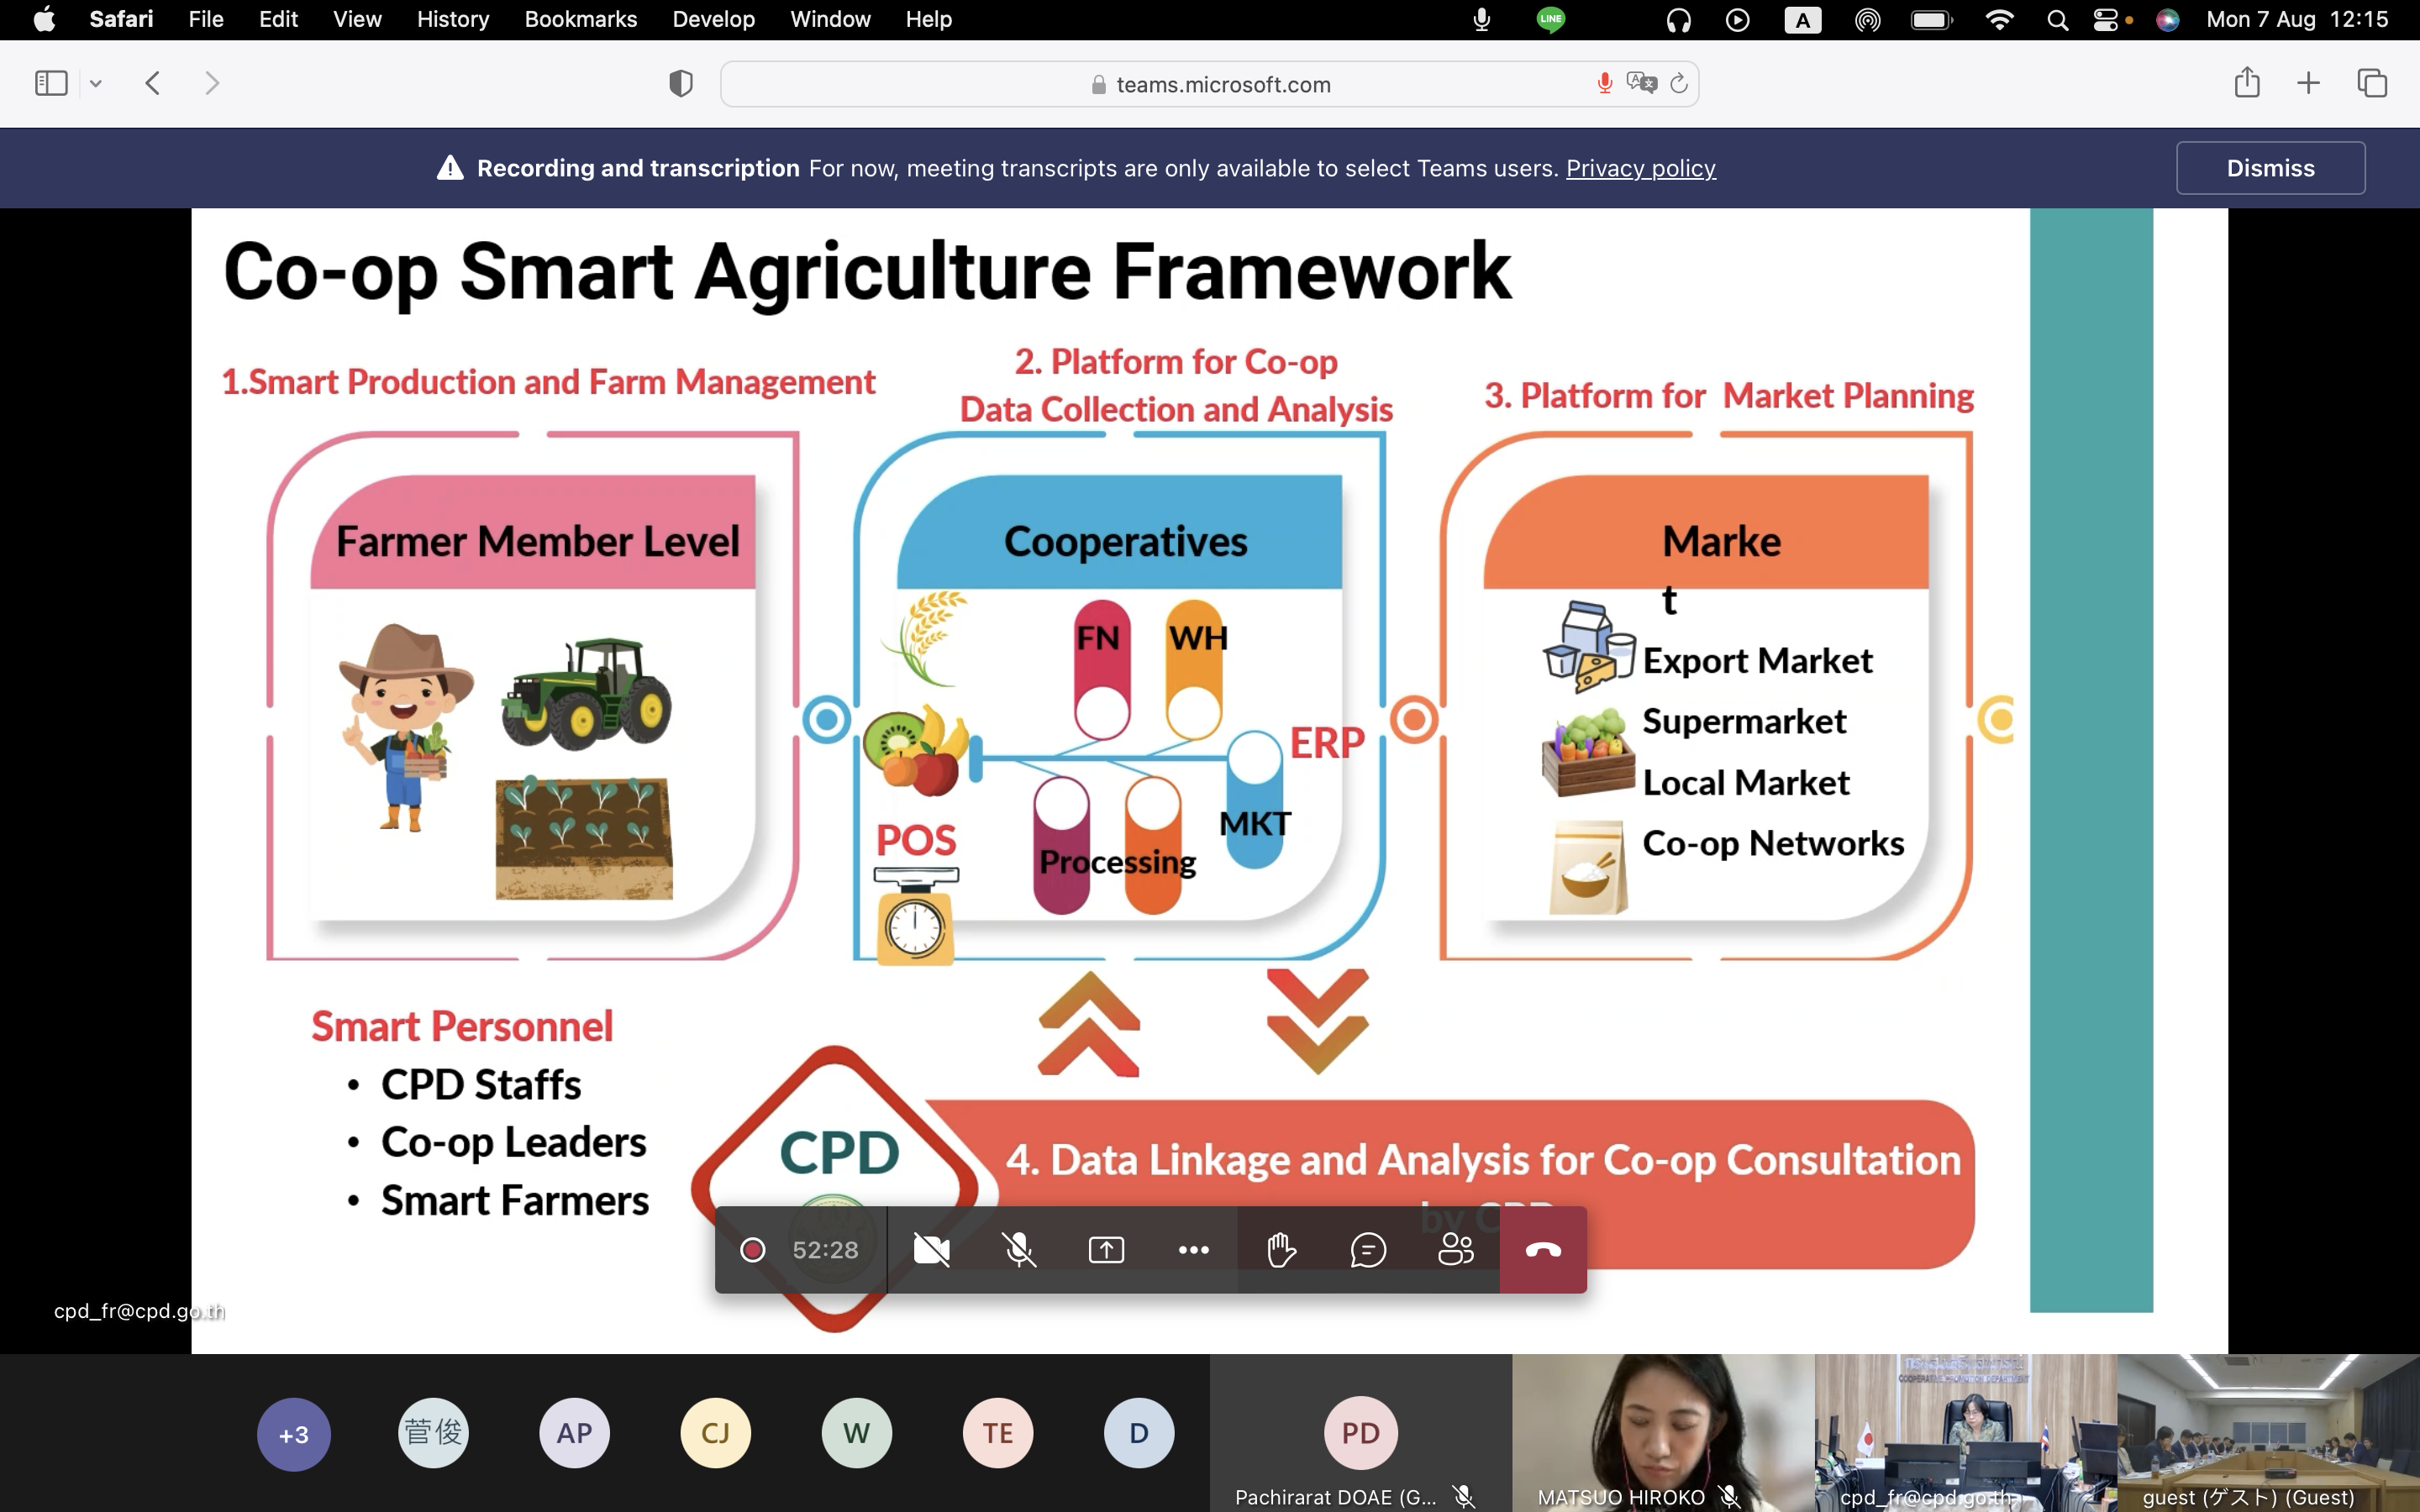
Task: Select the D participant avatar
Action: tap(1139, 1433)
